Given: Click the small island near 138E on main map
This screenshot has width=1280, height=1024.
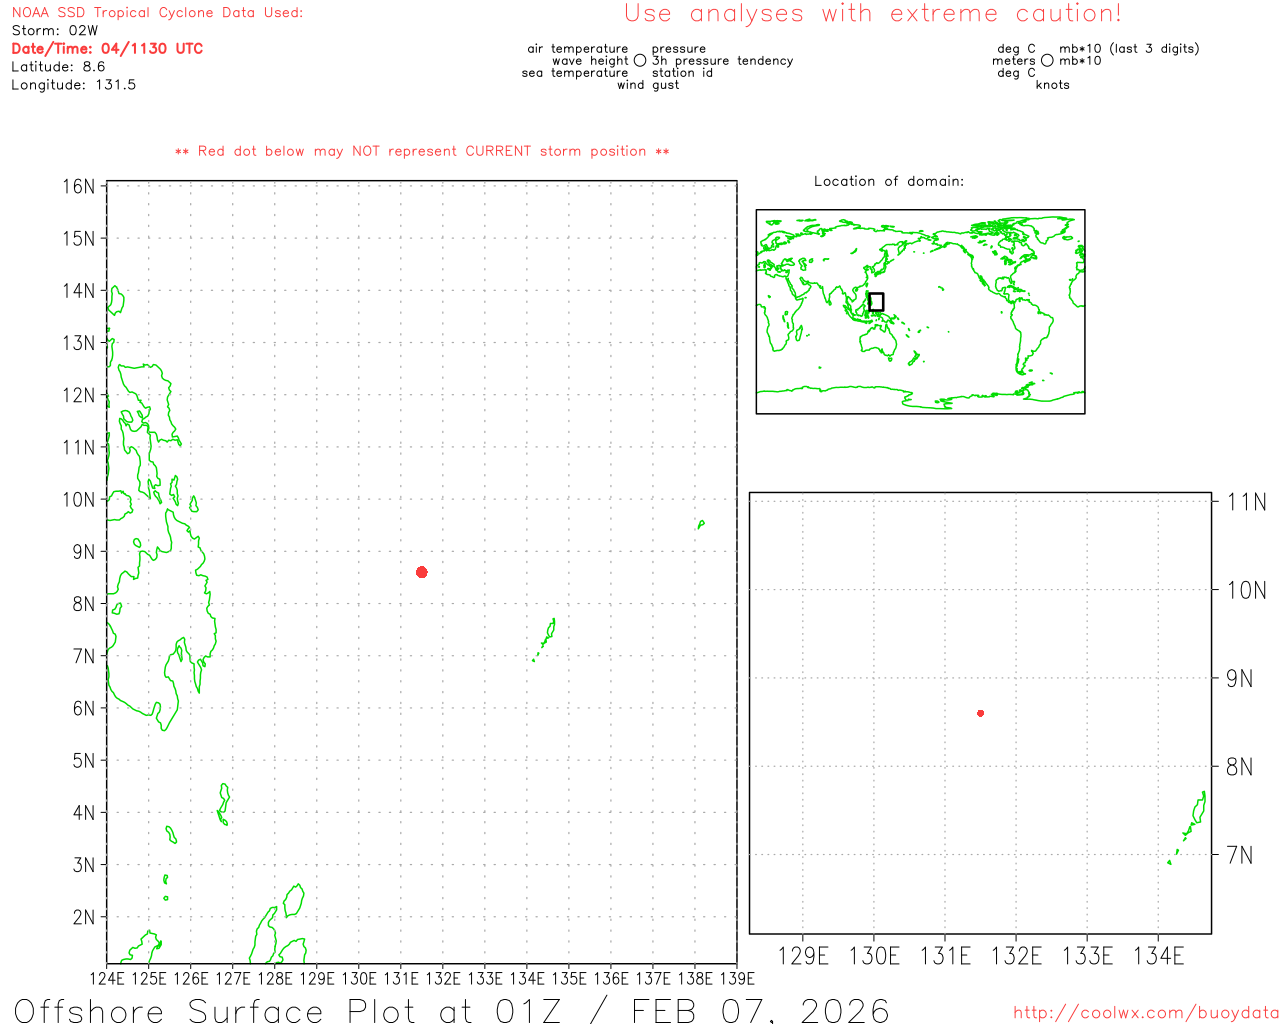Looking at the screenshot, I should tap(701, 524).
